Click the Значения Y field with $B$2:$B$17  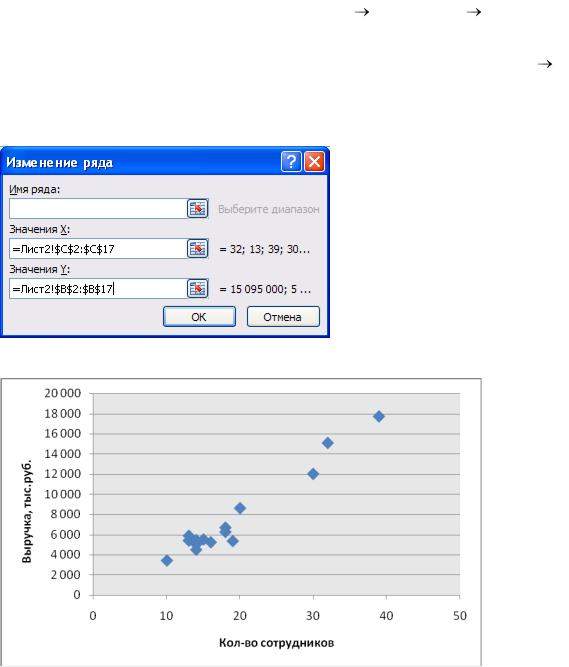(98, 288)
